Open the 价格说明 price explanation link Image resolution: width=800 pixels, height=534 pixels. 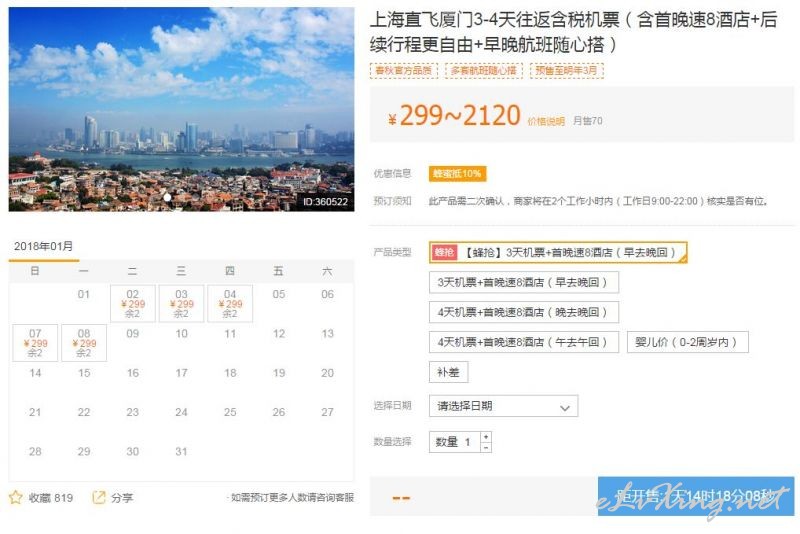click(x=546, y=121)
